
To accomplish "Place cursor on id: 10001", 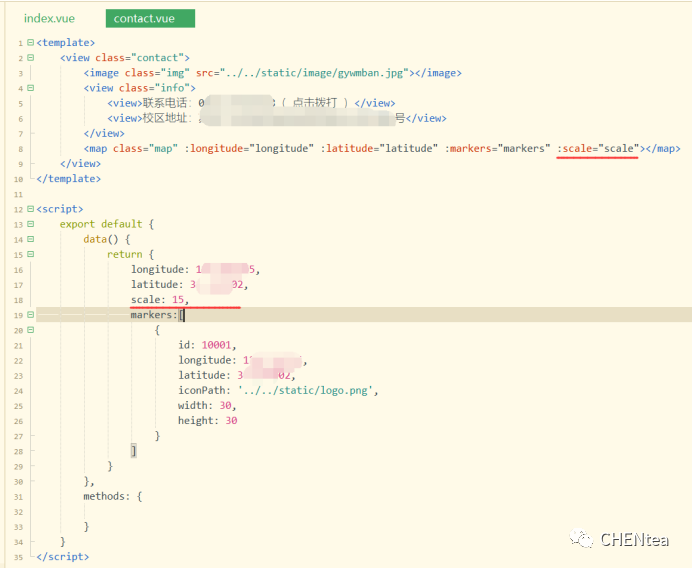I will click(207, 345).
